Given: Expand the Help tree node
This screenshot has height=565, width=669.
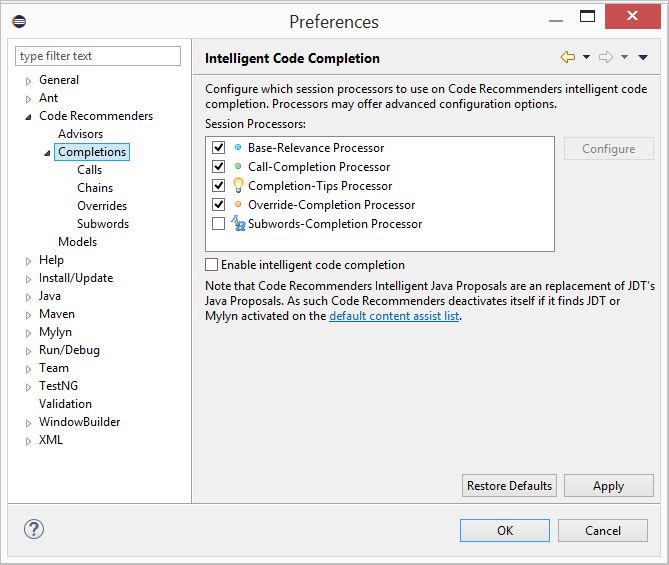Looking at the screenshot, I should (28, 261).
